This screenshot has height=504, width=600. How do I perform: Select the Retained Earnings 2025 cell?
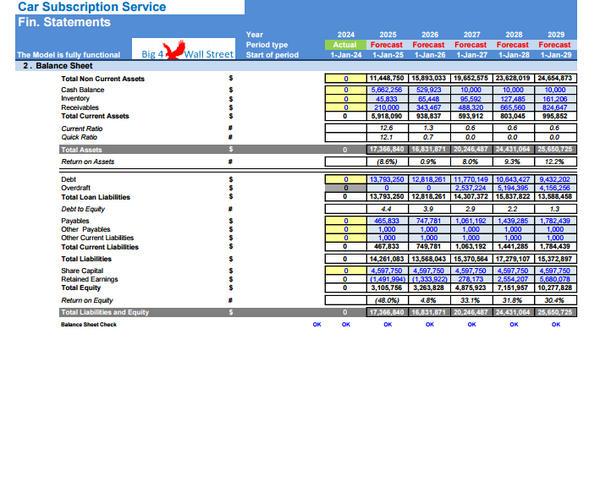click(x=387, y=280)
